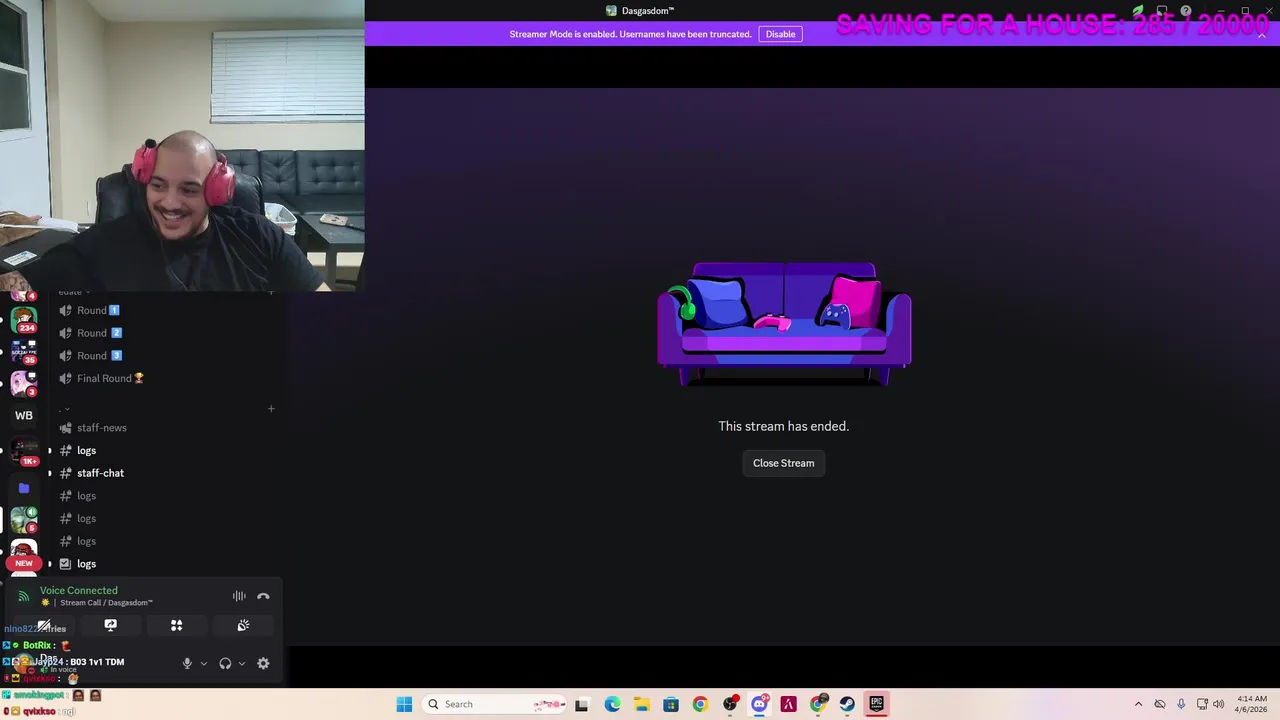Disable Streamer Mode from the banner
Screen dimensions: 1280x720
[780, 34]
